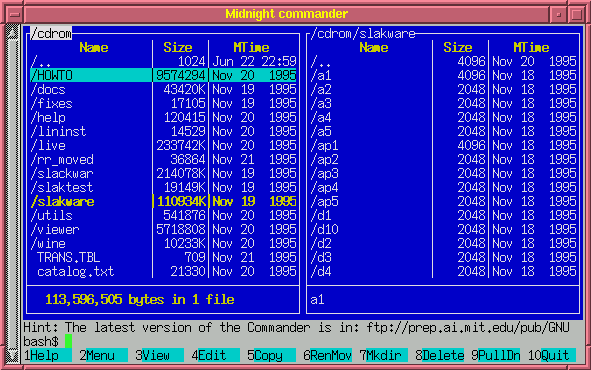Click the 8Delete function key
This screenshot has width=591, height=370.
click(439, 355)
